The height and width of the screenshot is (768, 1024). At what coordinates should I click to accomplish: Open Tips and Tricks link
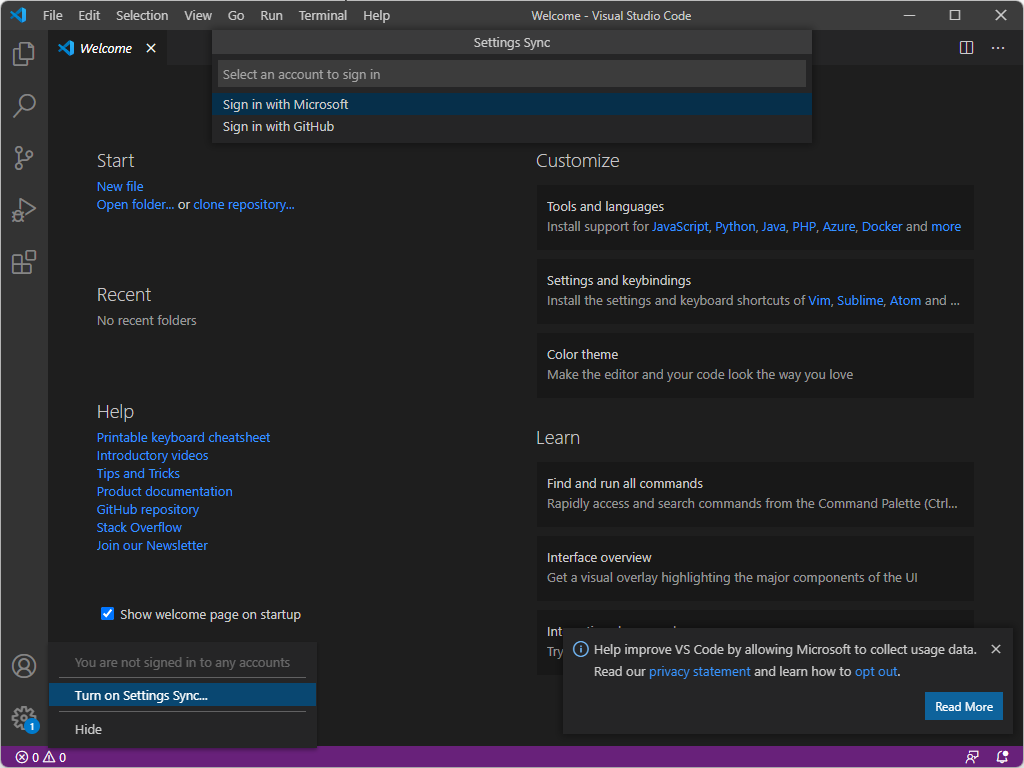coord(138,473)
